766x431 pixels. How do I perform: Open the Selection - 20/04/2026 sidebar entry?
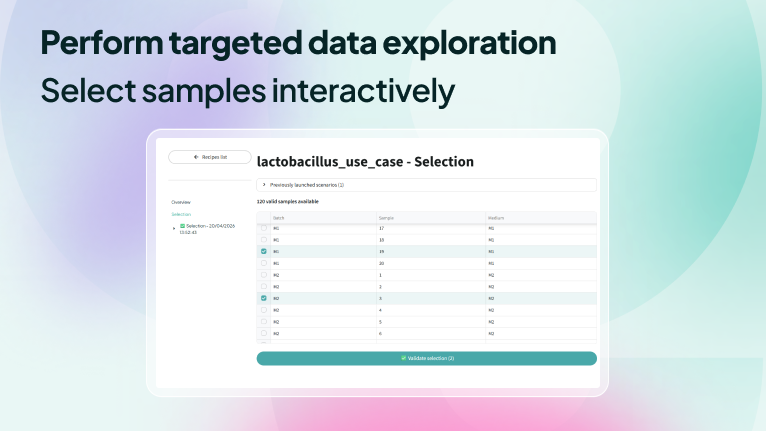(207, 229)
